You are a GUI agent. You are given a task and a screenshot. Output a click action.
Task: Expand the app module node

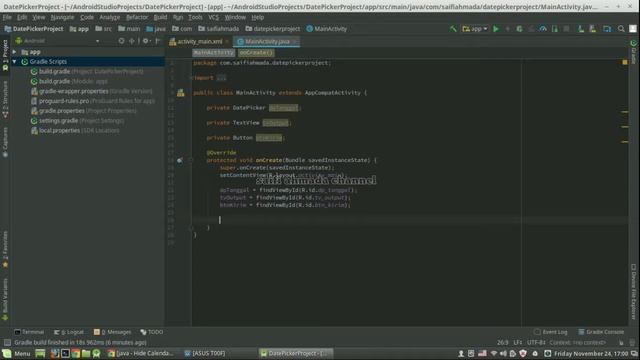(x=15, y=52)
